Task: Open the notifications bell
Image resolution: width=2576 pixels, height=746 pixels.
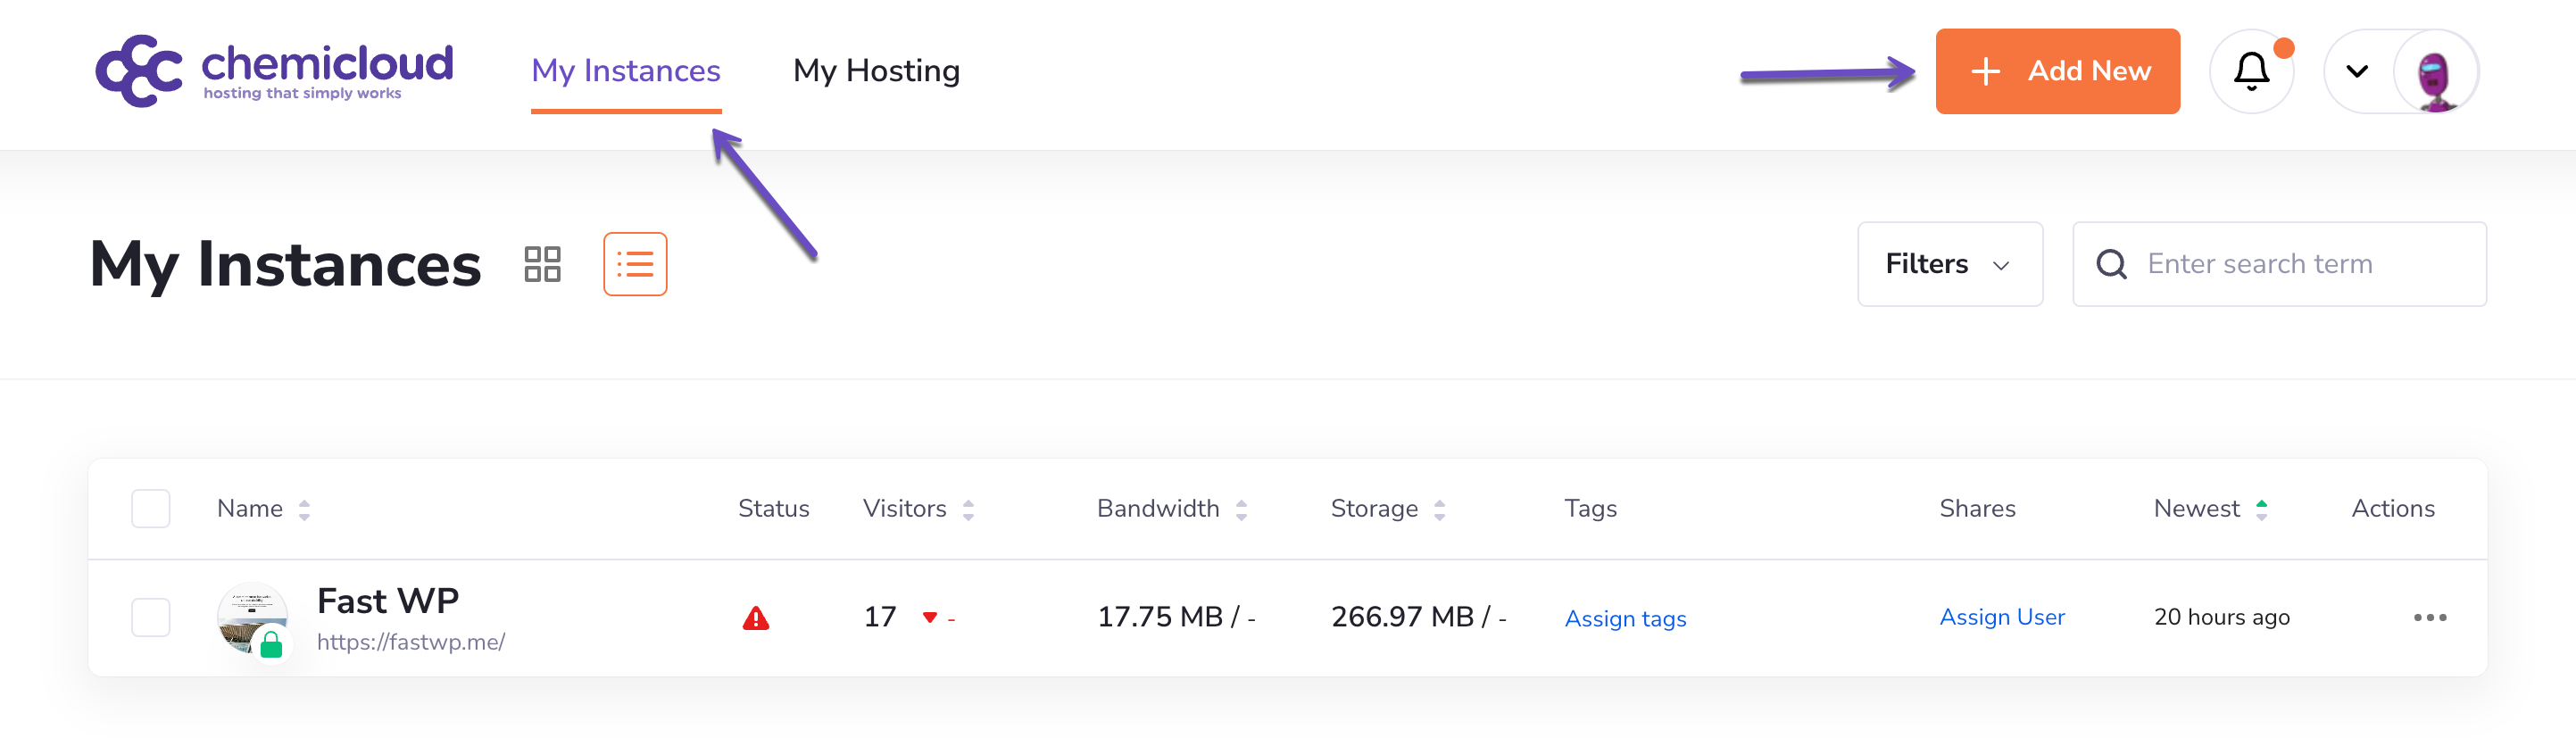Action: pos(2250,71)
